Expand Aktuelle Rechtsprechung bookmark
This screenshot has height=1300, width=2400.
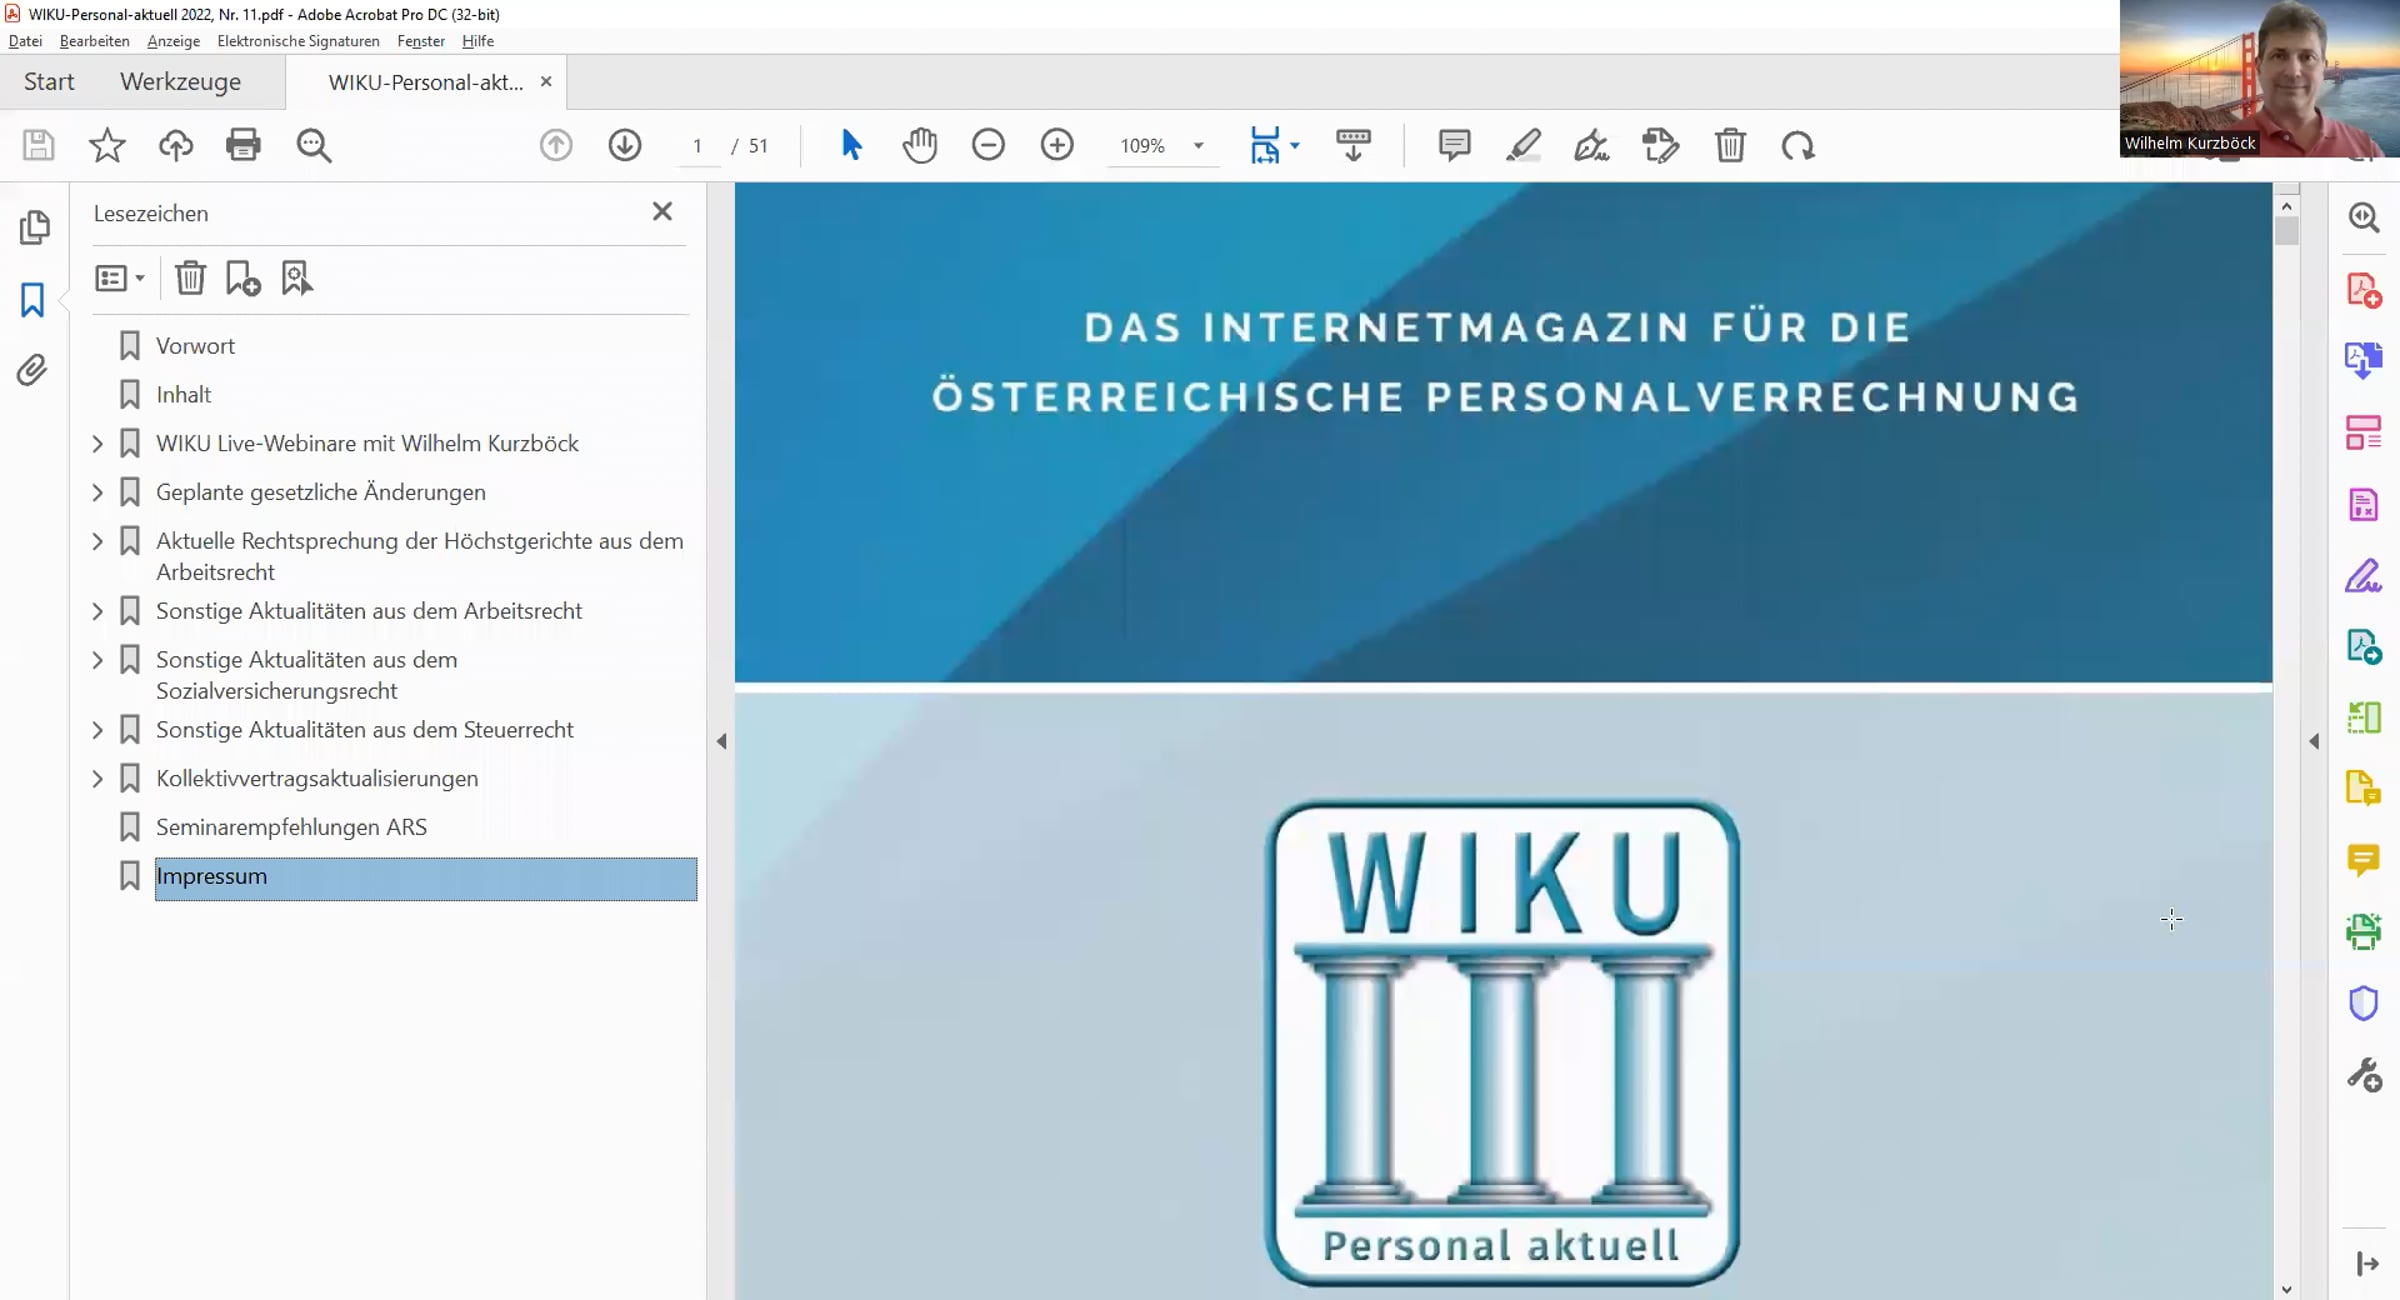coord(98,541)
